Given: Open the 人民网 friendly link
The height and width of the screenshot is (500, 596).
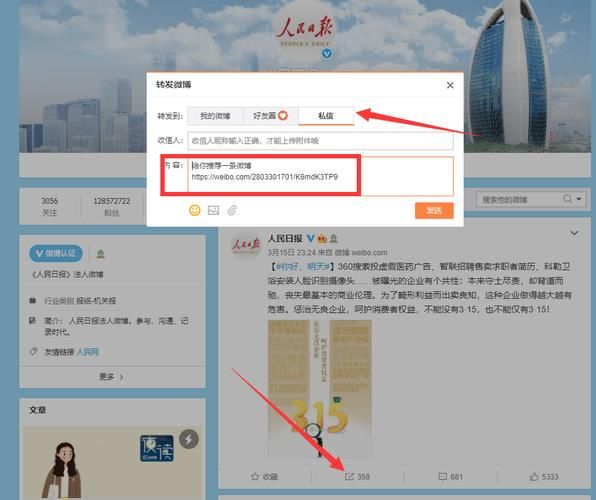Looking at the screenshot, I should click(87, 352).
